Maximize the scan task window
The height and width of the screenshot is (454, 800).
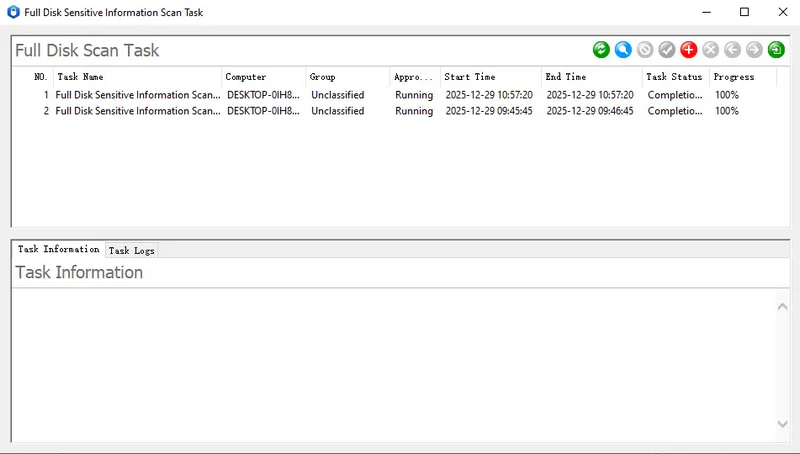click(x=744, y=12)
